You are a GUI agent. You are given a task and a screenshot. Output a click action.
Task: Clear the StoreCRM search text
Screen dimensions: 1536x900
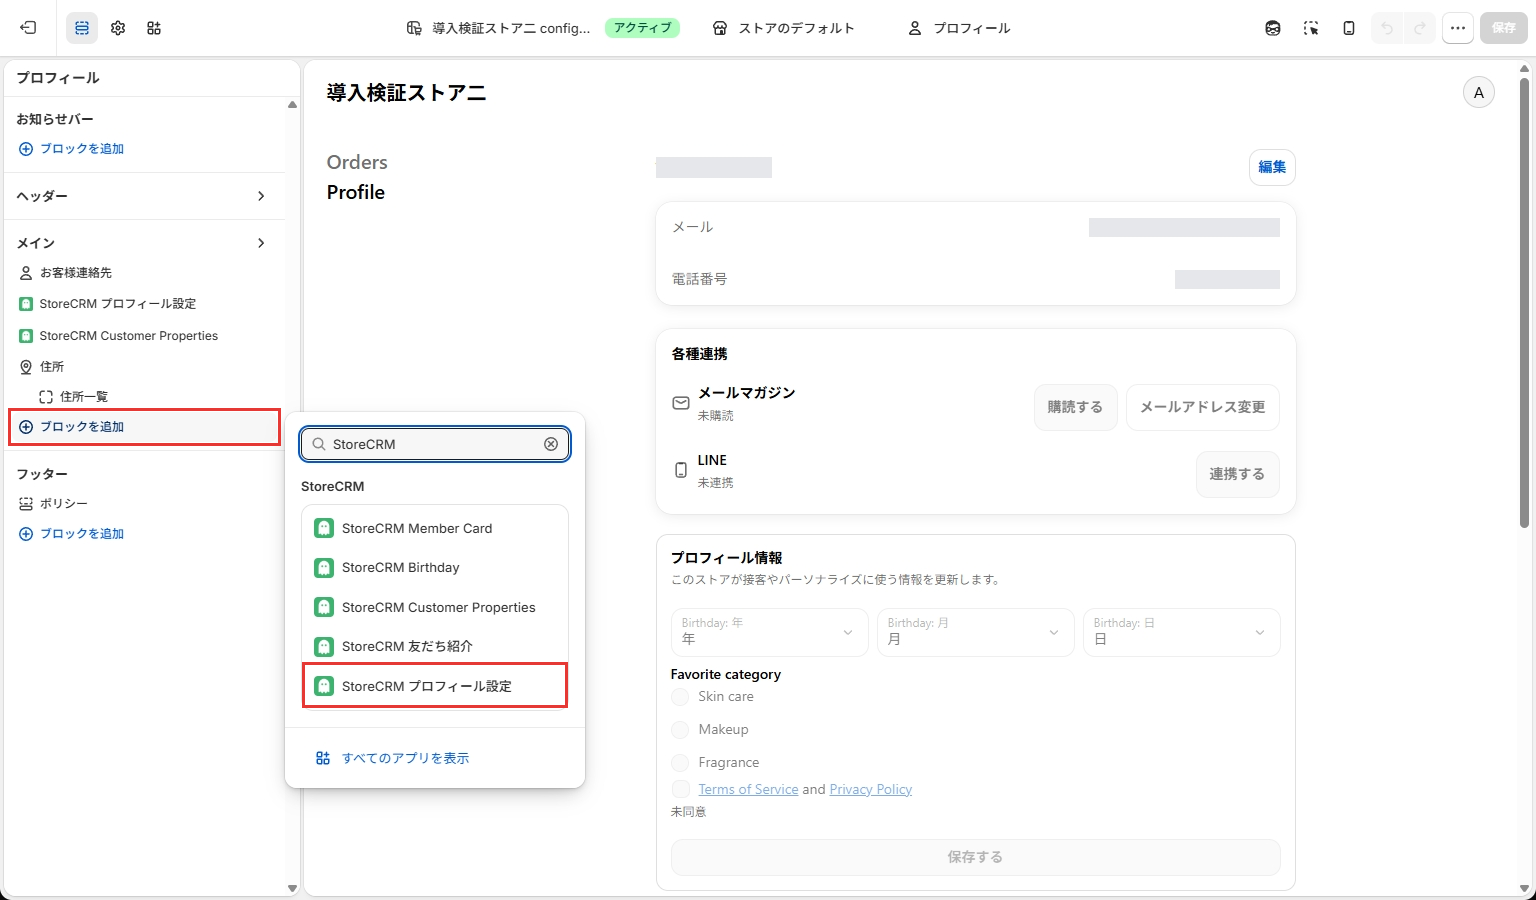click(551, 444)
